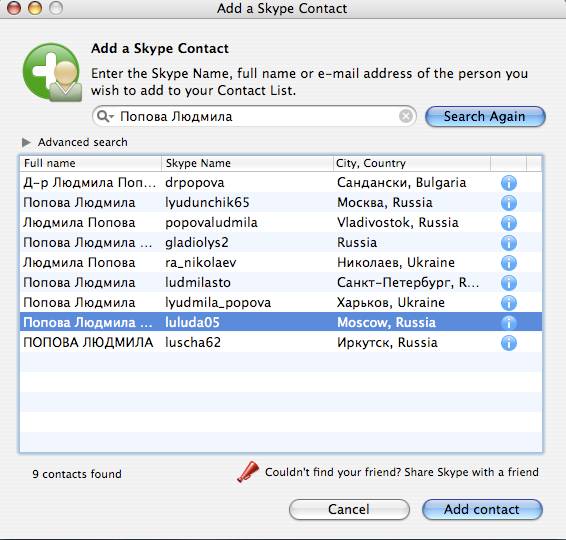The image size is (566, 540).
Task: Open info icon for drpopova contact
Action: 509,183
